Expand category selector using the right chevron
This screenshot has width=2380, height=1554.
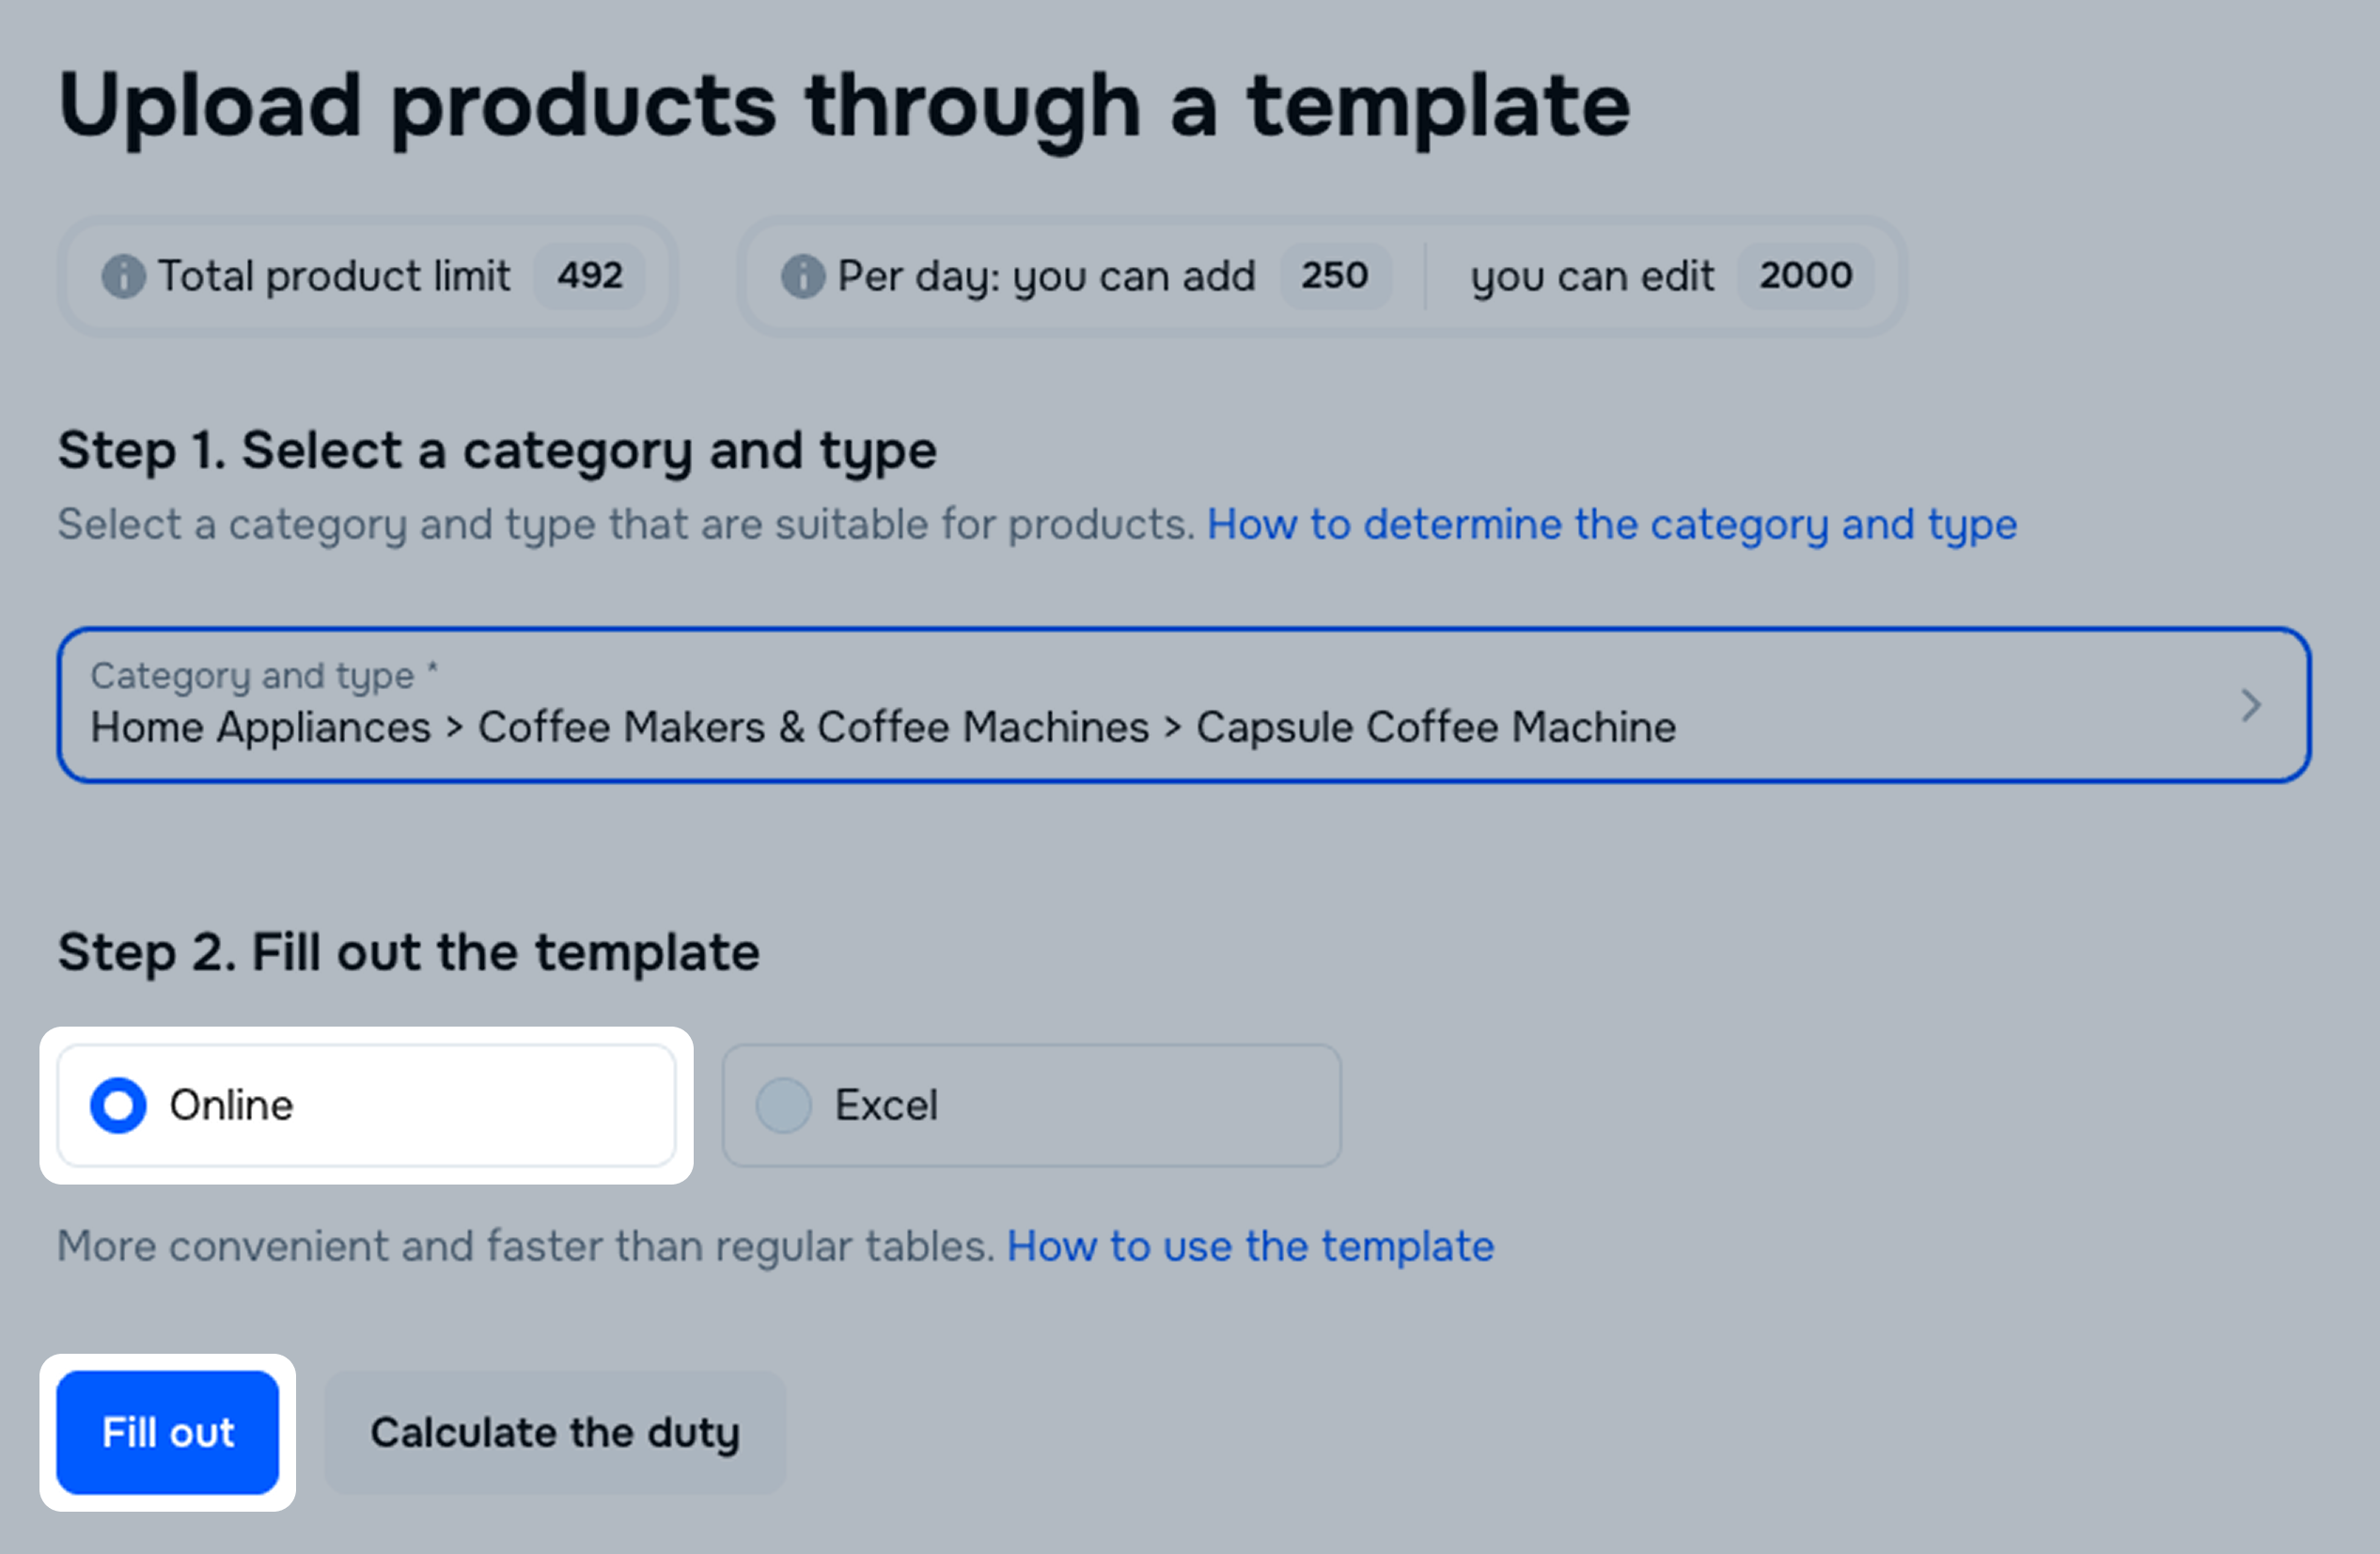2251,705
